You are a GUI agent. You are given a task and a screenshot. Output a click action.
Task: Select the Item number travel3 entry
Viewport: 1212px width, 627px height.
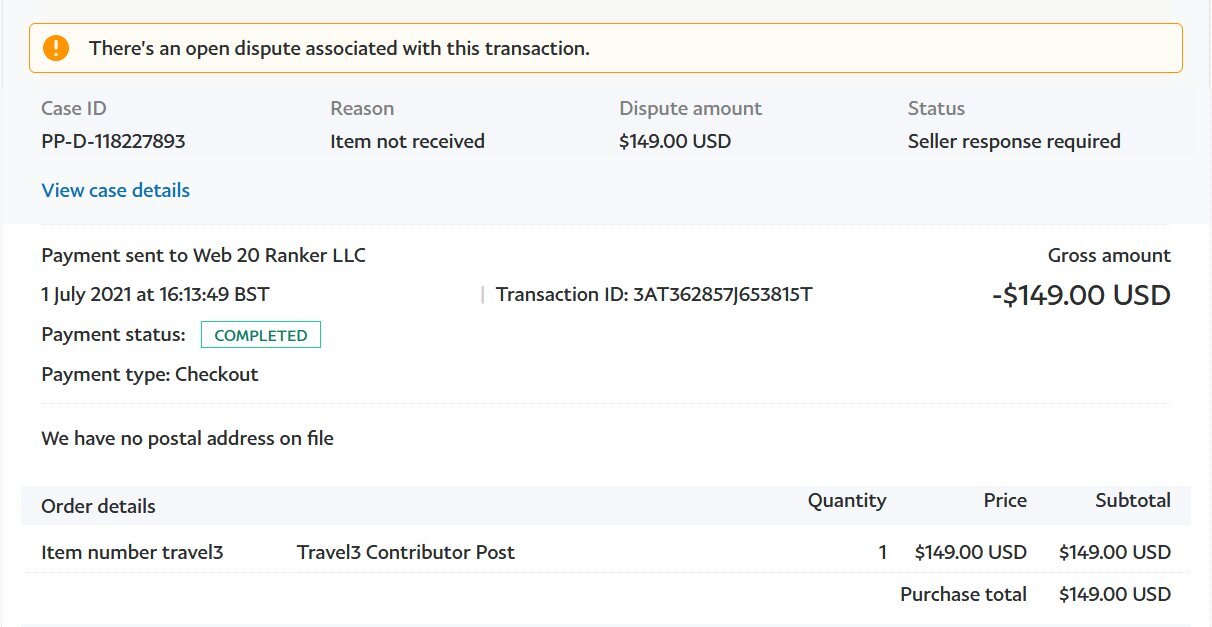click(132, 552)
